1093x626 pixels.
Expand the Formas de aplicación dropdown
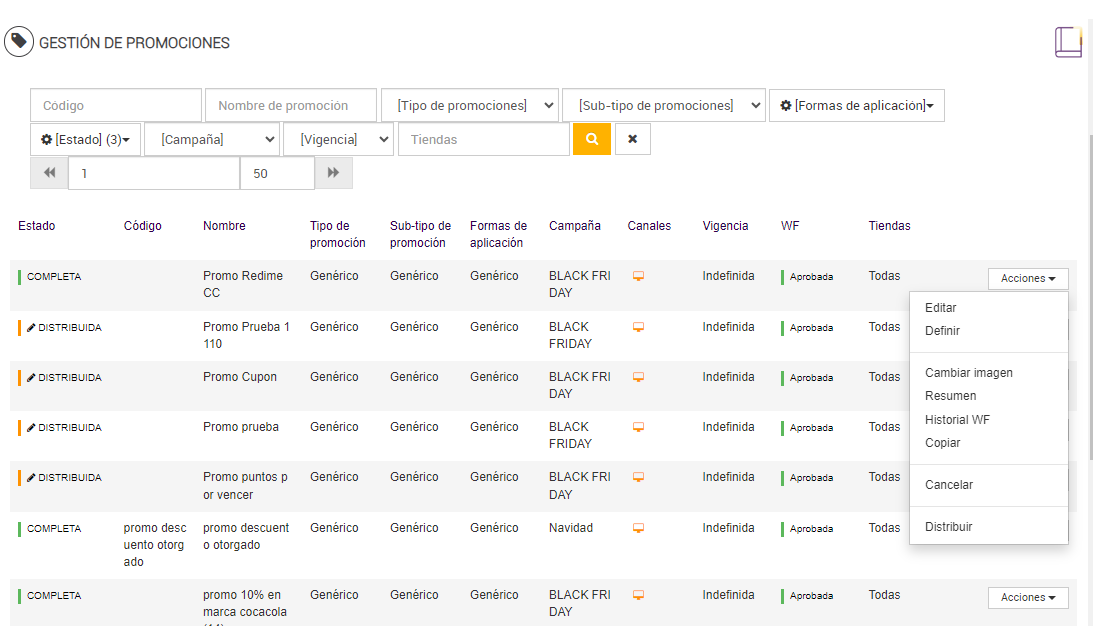coord(856,105)
